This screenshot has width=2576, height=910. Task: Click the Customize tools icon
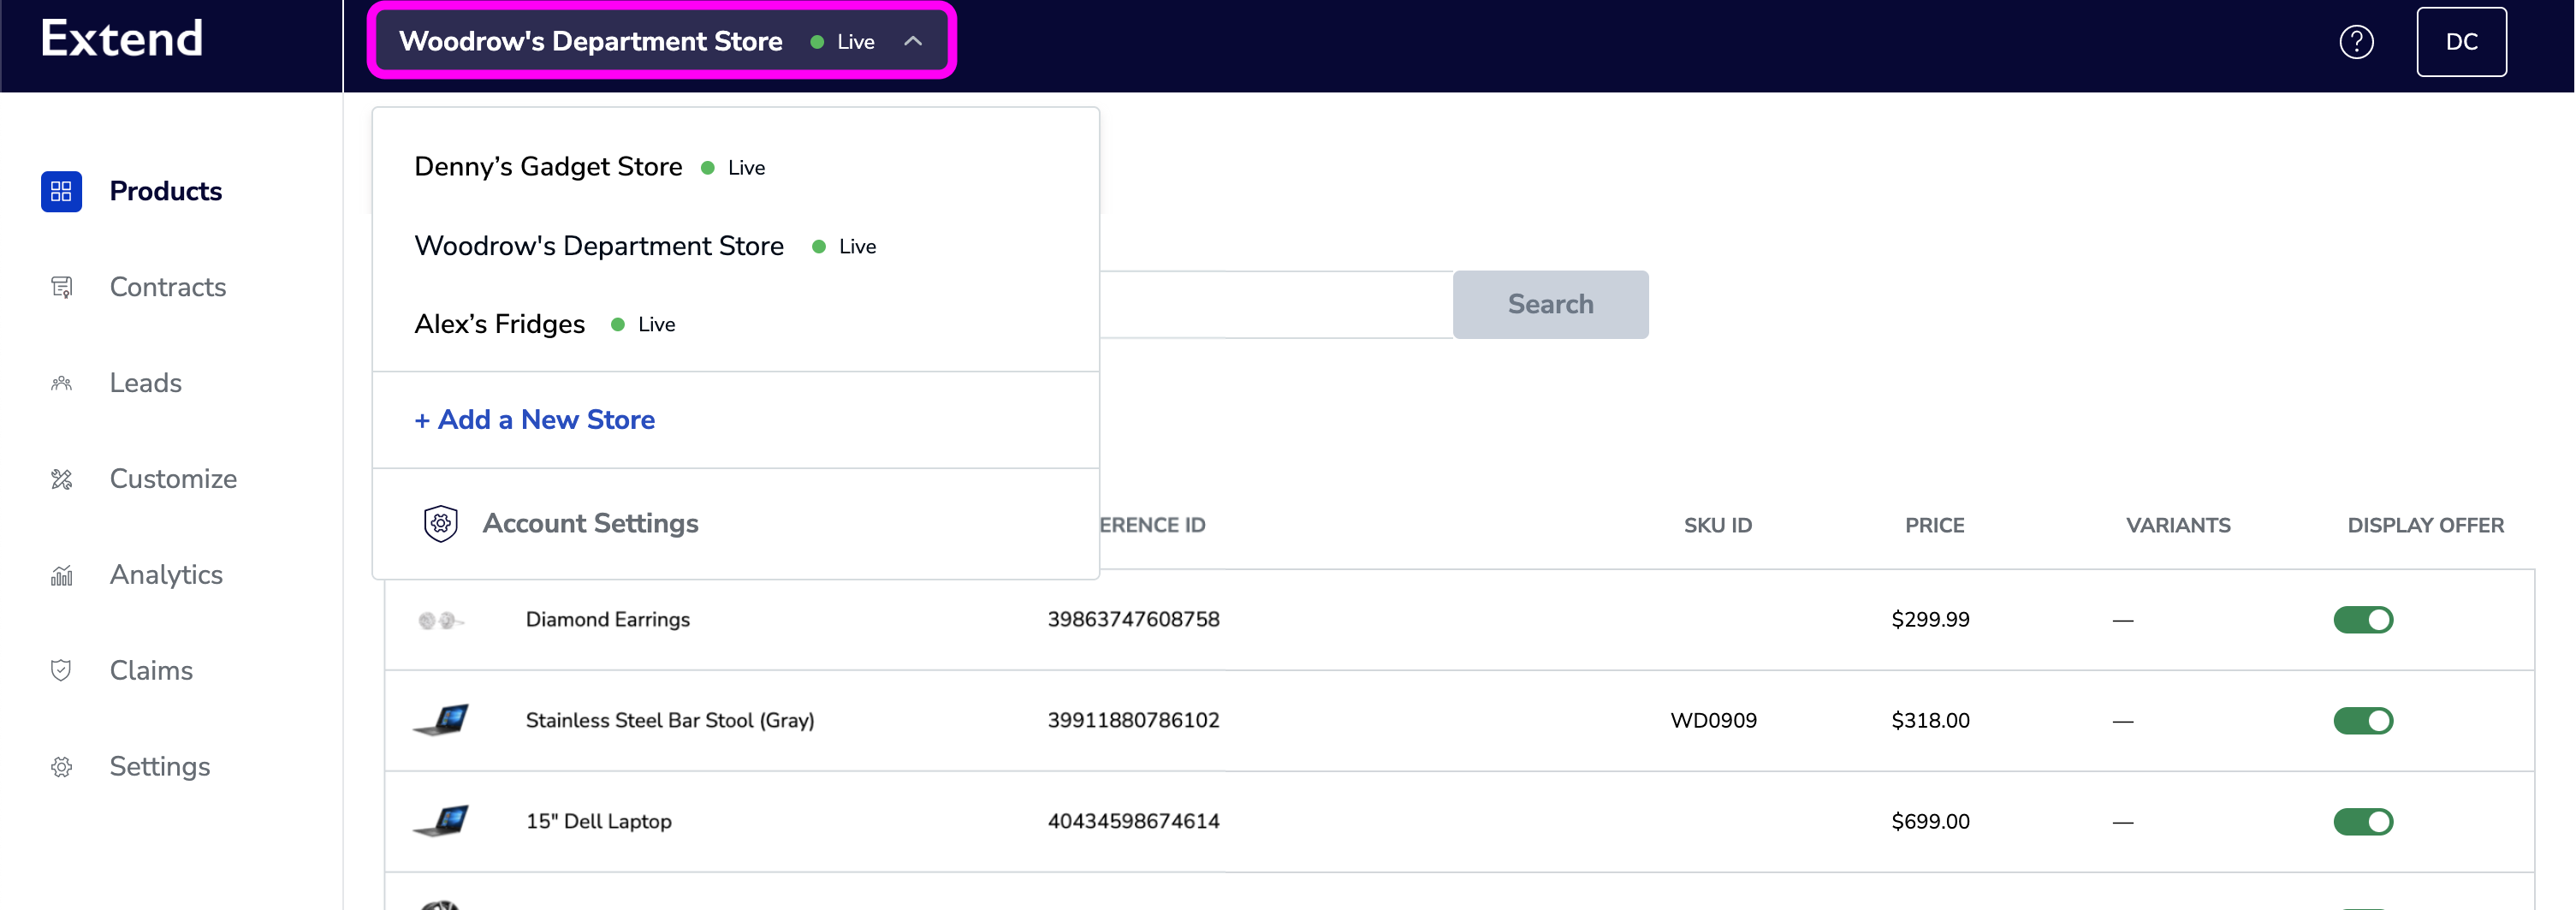[61, 479]
